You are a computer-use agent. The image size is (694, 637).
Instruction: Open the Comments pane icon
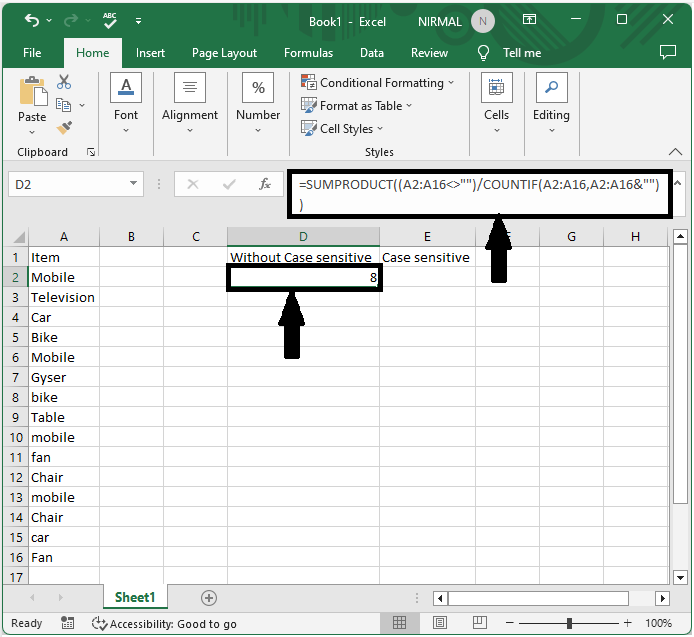(667, 52)
